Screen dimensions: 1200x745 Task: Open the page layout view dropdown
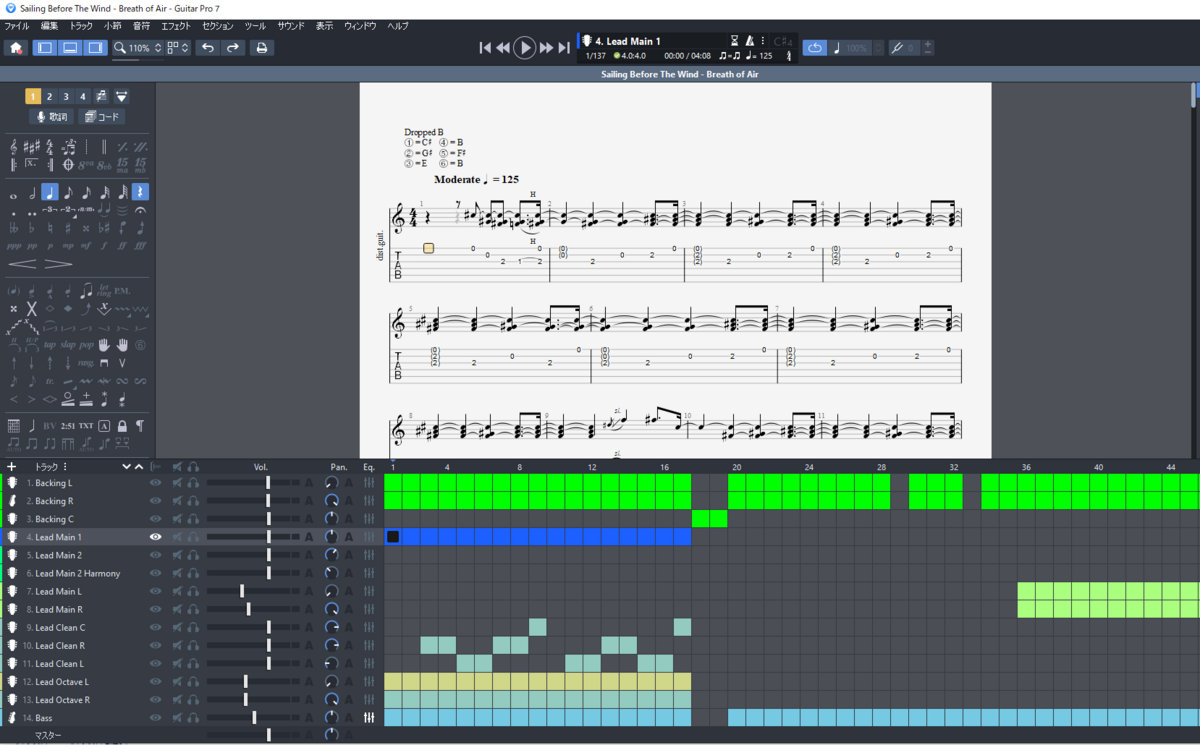click(178, 47)
